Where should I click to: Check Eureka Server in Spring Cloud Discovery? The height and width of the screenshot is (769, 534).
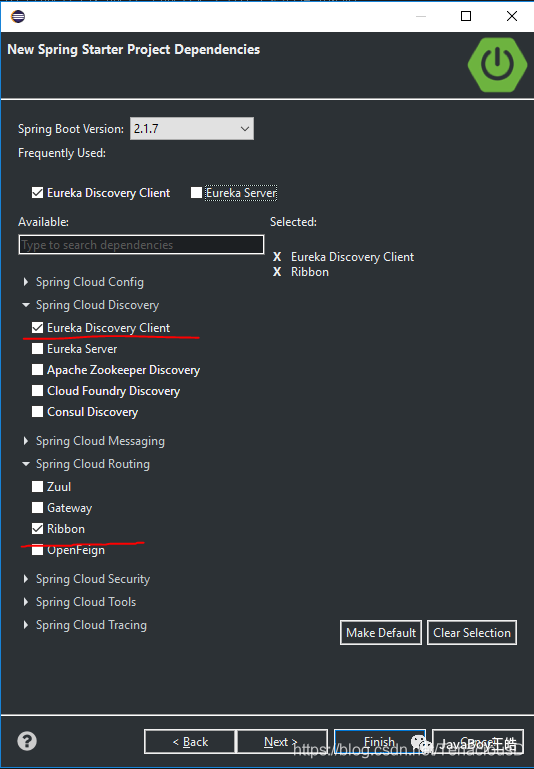tap(37, 349)
